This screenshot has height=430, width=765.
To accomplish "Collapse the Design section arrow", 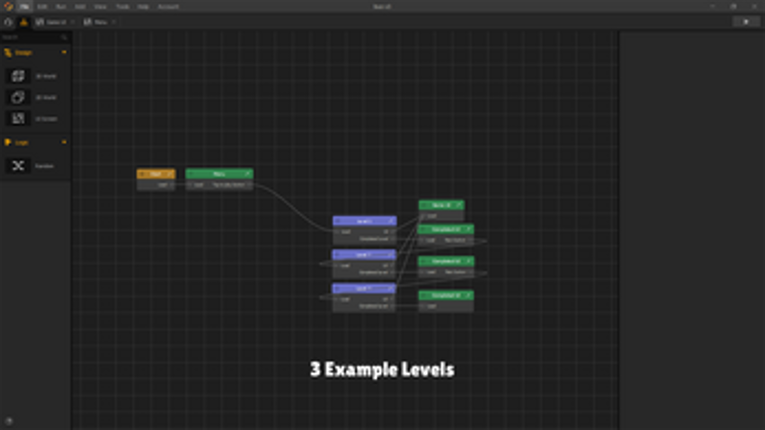I will [x=65, y=53].
